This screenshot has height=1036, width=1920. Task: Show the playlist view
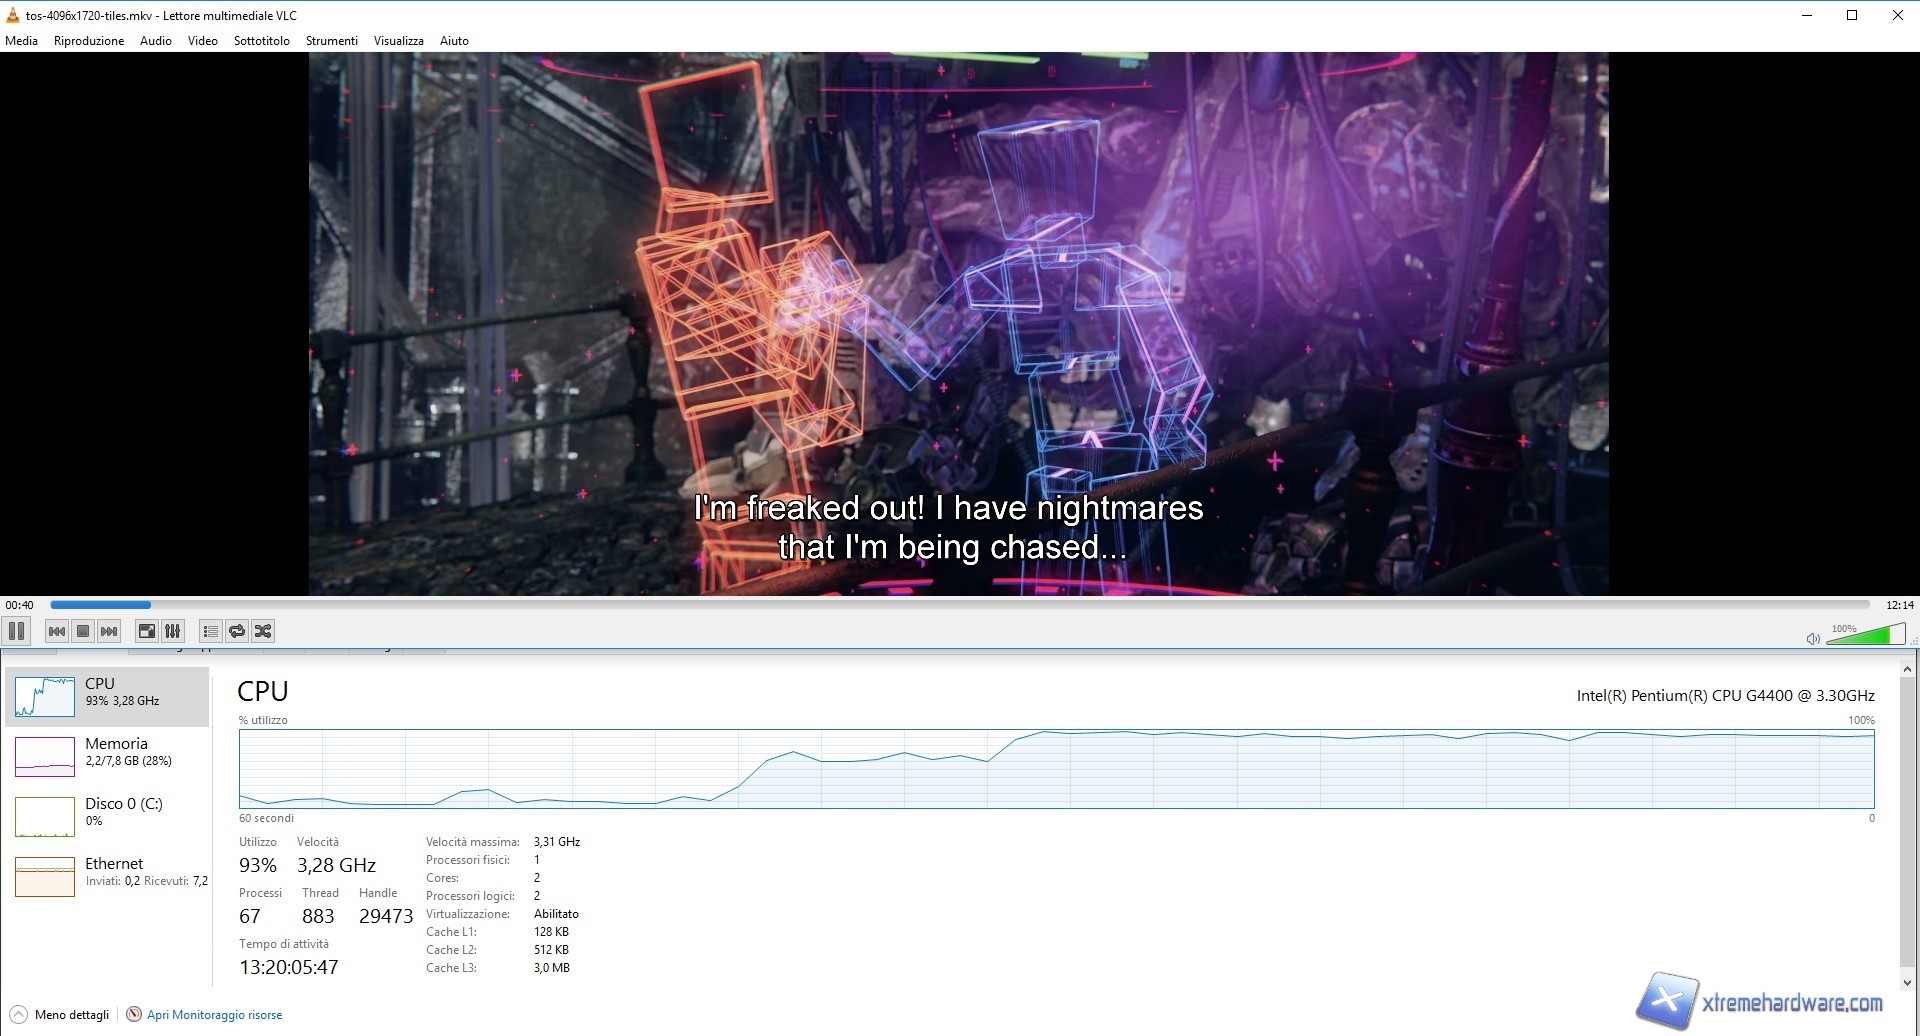pos(210,631)
